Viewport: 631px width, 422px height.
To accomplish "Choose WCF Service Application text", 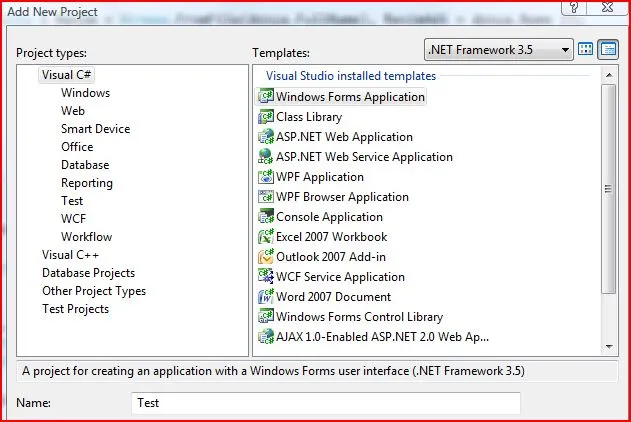I will 340,277.
